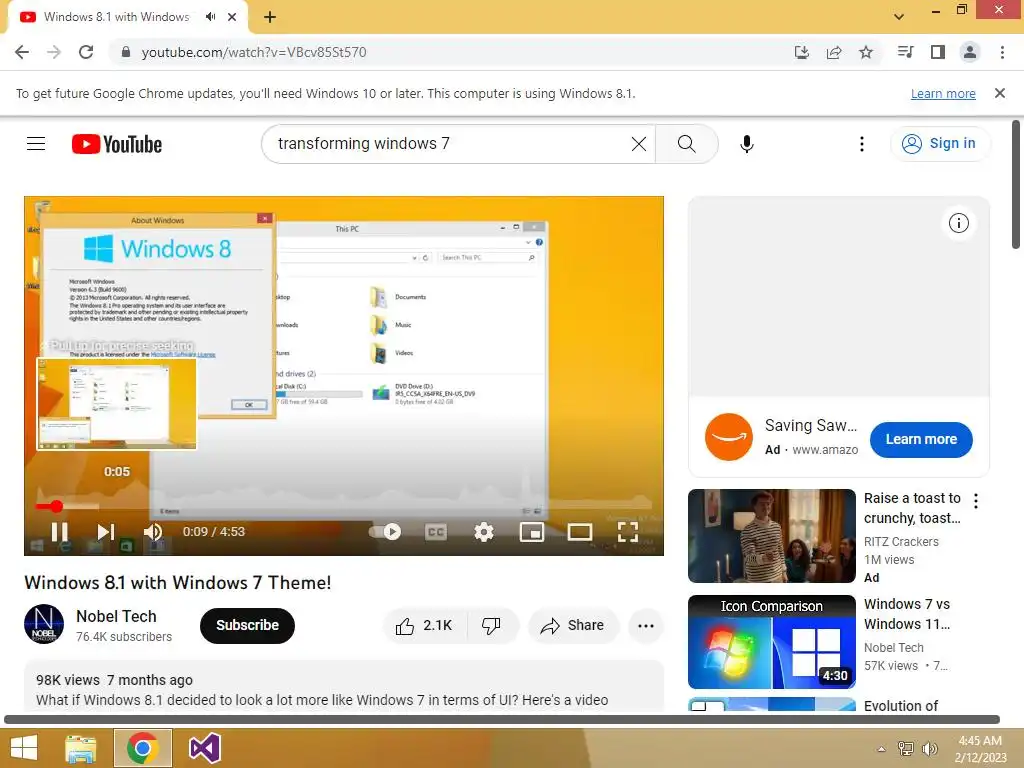Activate miniplayer mode
This screenshot has width=1024, height=768.
532,532
